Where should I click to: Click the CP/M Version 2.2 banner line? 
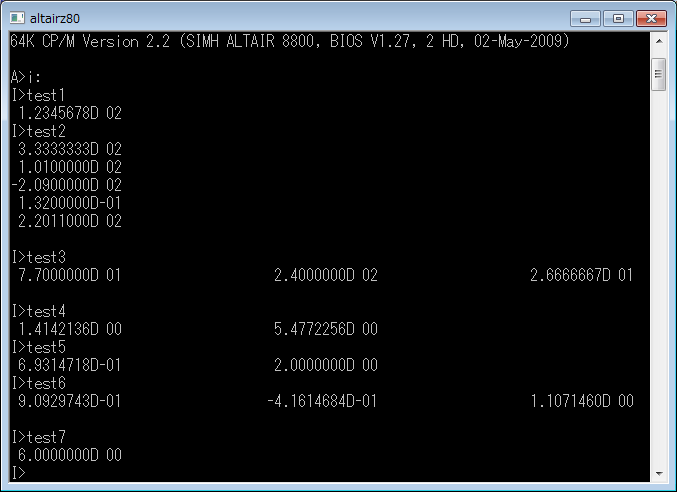click(290, 41)
